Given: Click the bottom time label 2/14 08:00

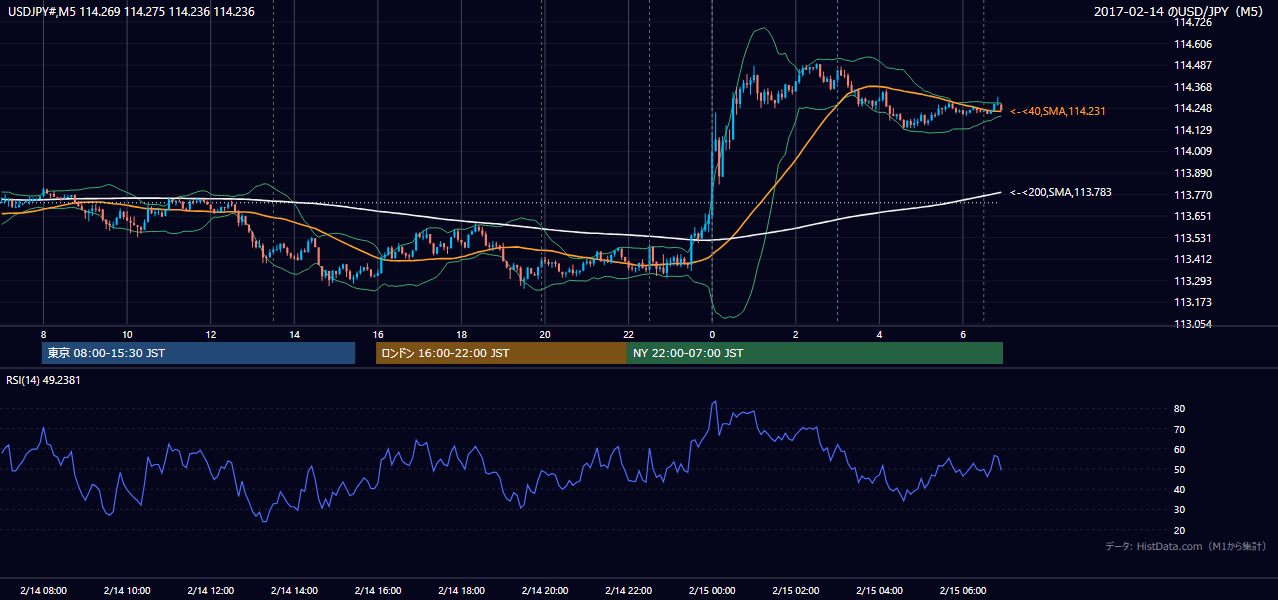Looking at the screenshot, I should [x=43, y=590].
